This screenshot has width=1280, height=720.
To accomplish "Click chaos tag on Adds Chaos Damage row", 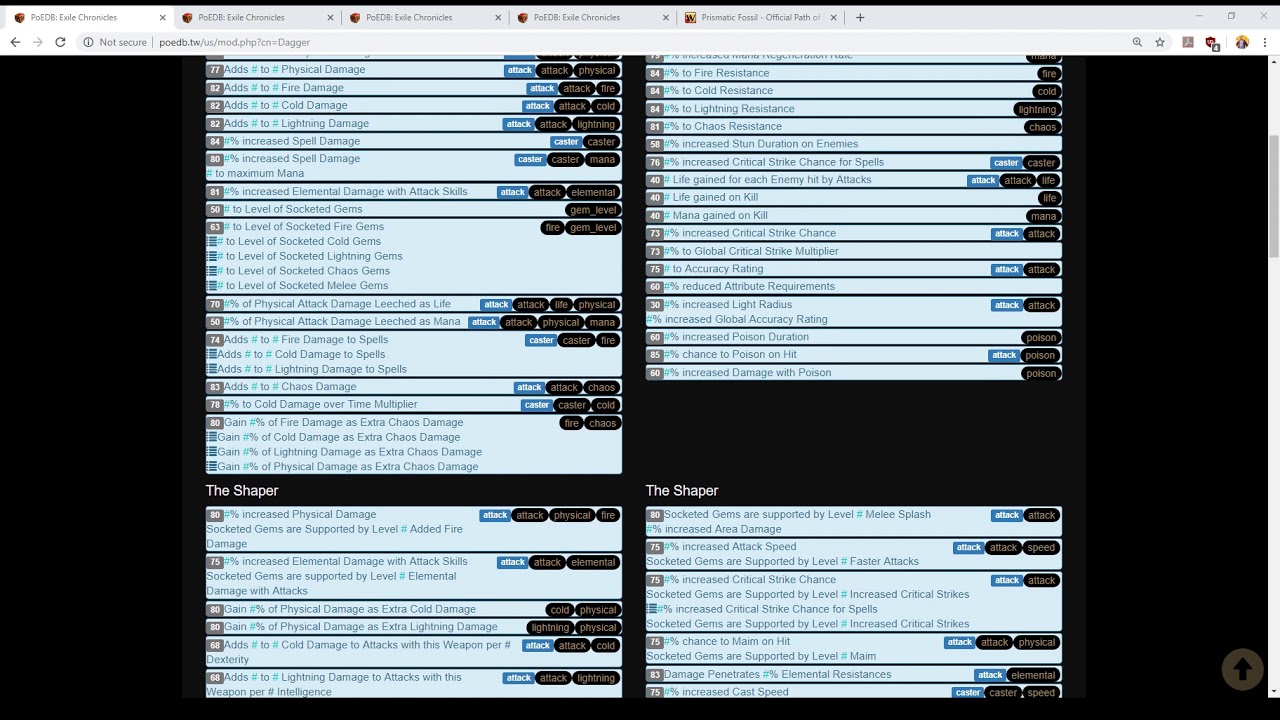I will [601, 387].
